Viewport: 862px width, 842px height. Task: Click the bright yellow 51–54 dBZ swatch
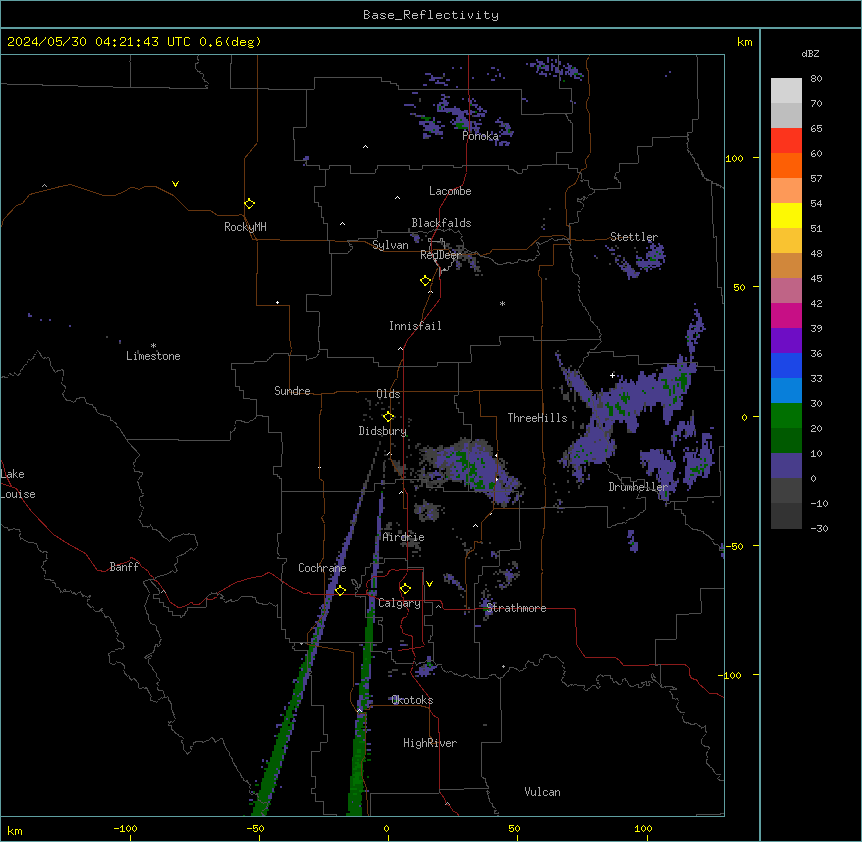coord(786,215)
